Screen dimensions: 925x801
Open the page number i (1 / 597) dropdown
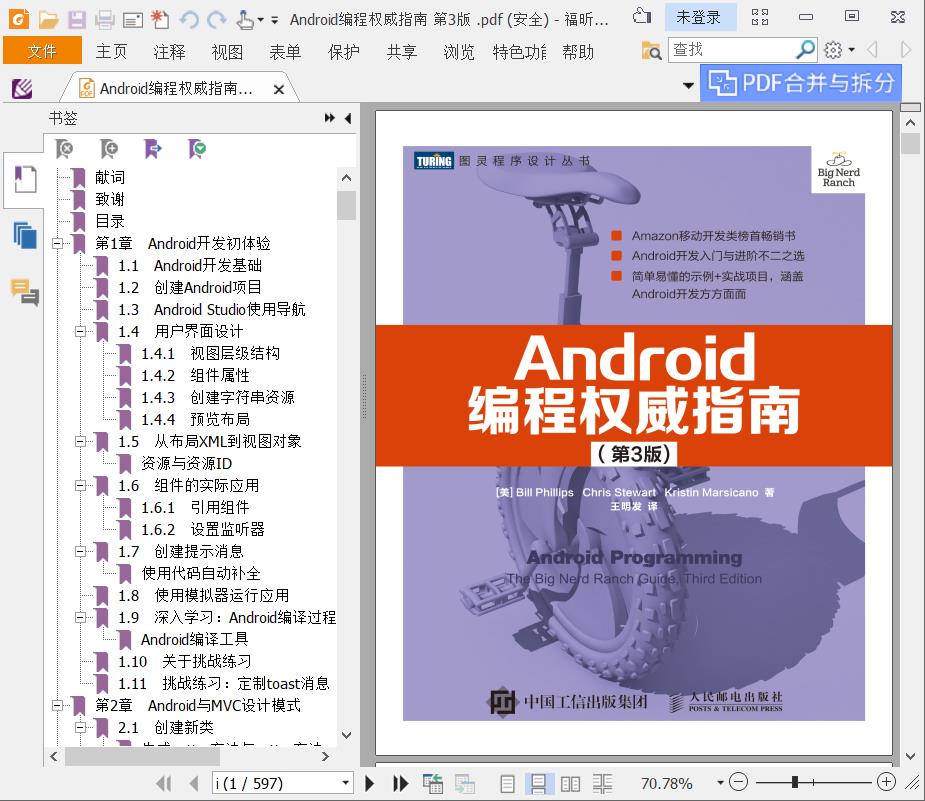click(345, 783)
